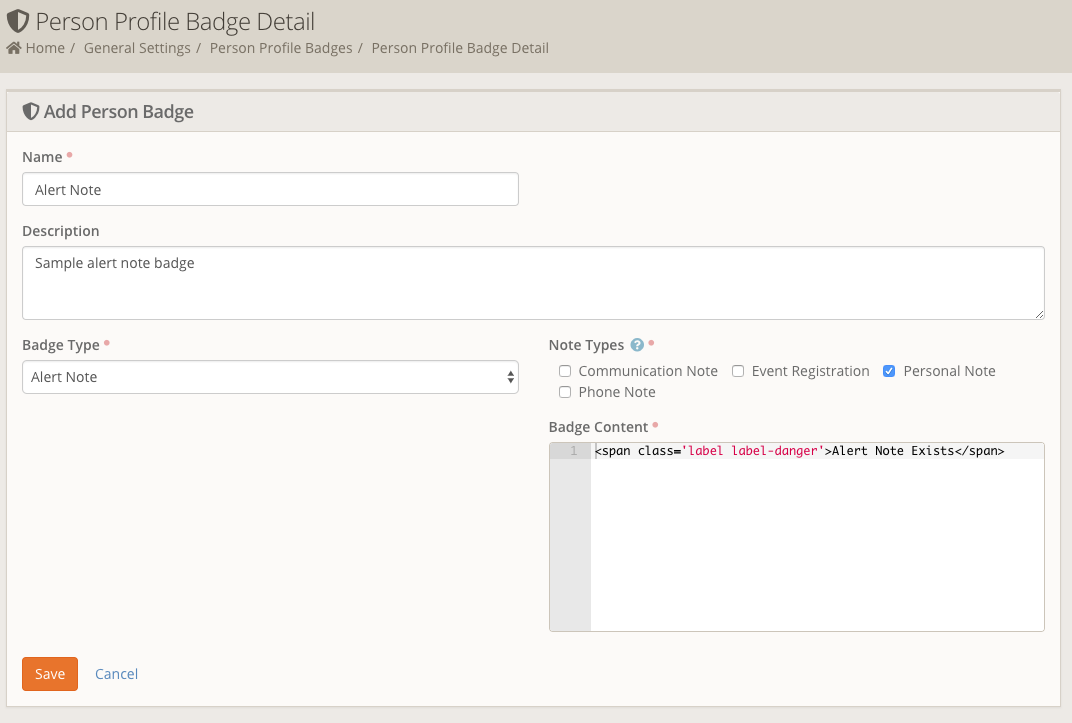The image size is (1072, 723).
Task: Navigate to Person Profile Badges breadcrumb
Action: pos(280,48)
